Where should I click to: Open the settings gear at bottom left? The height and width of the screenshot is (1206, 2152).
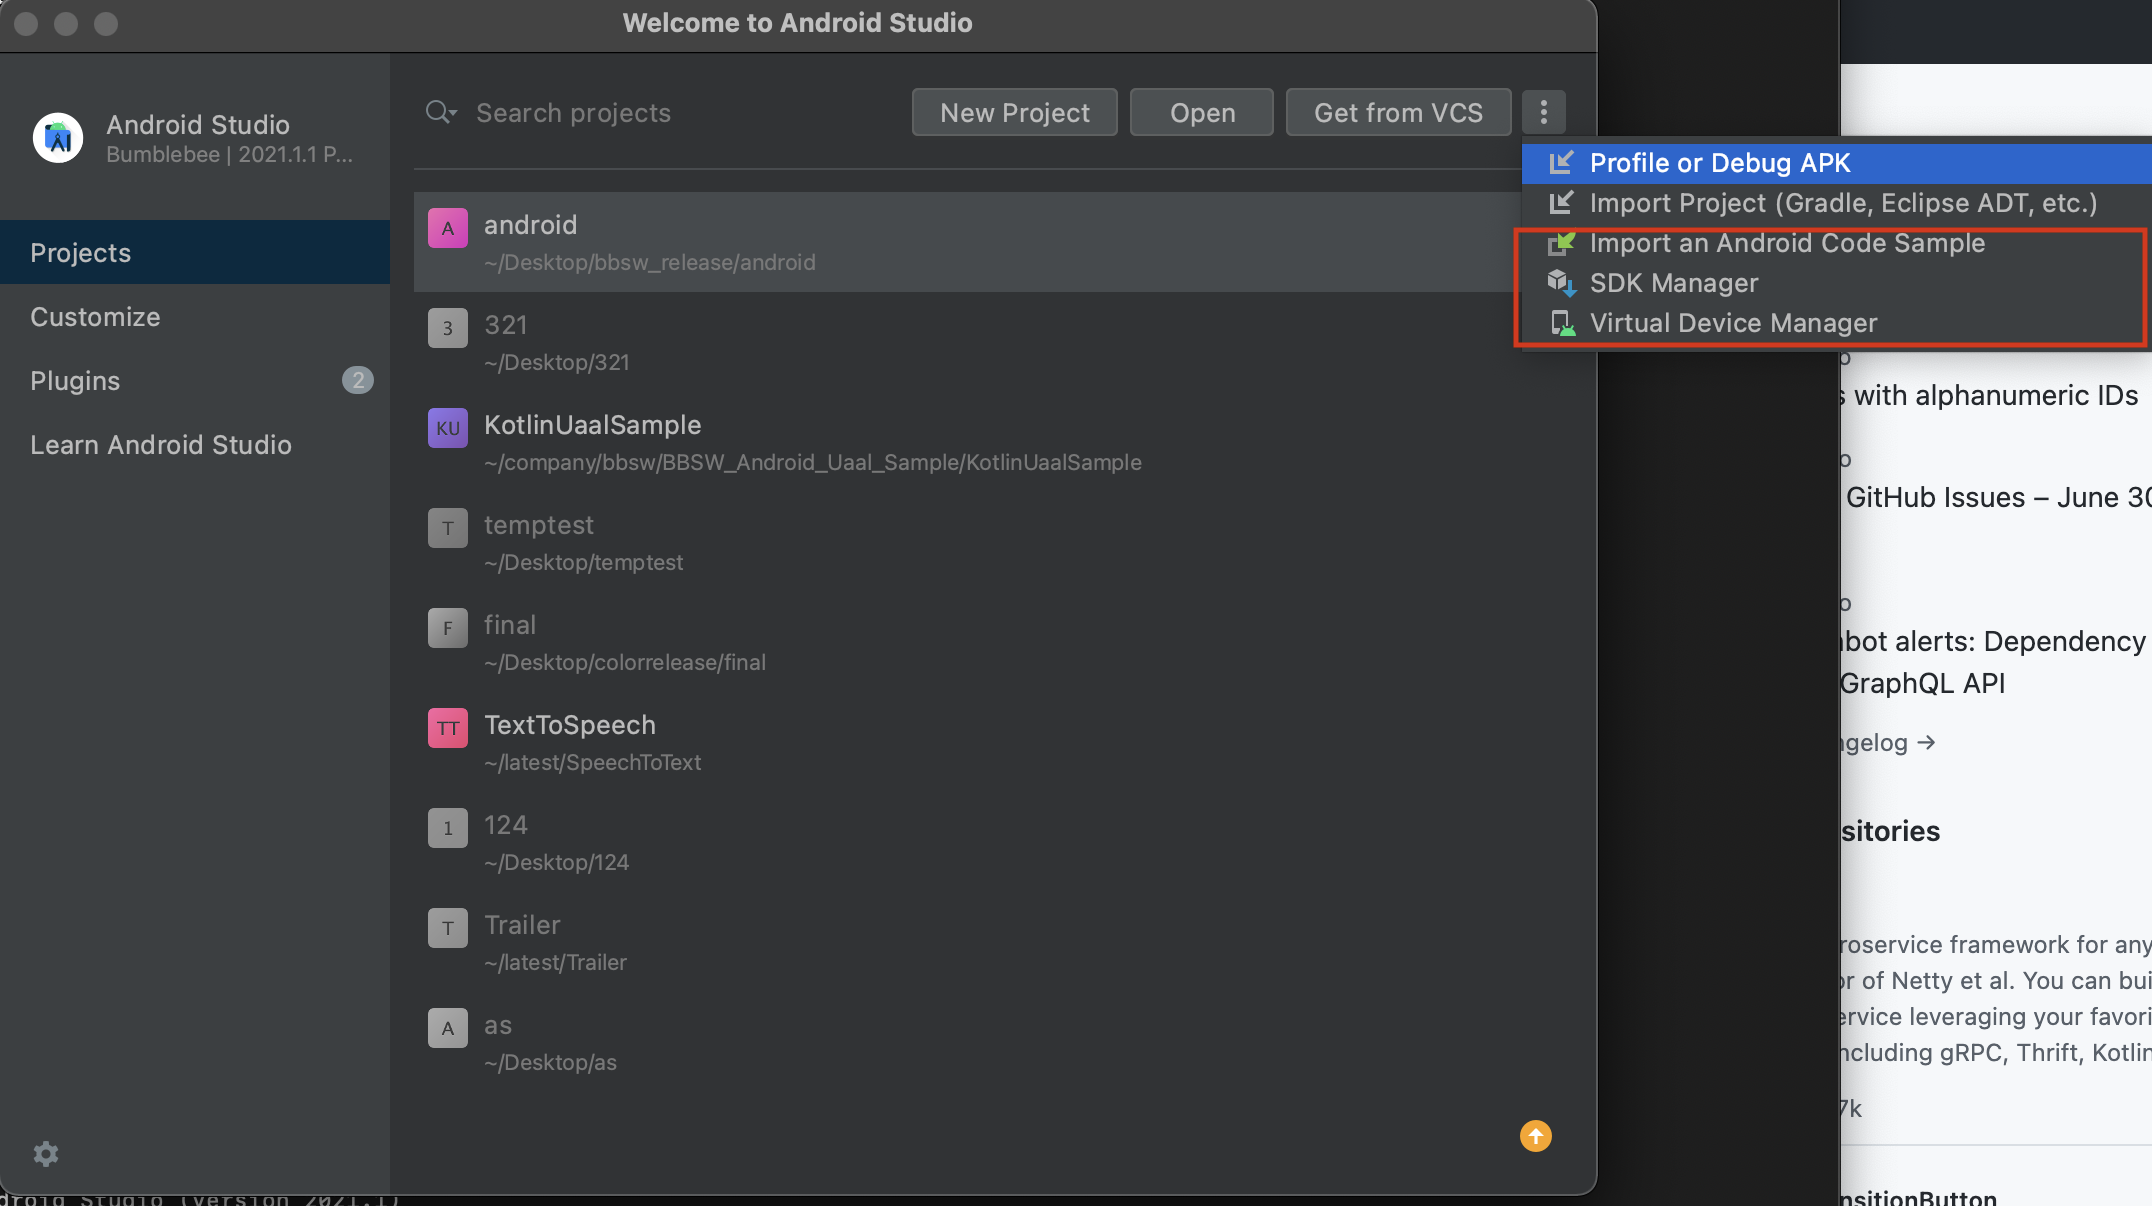pos(46,1154)
